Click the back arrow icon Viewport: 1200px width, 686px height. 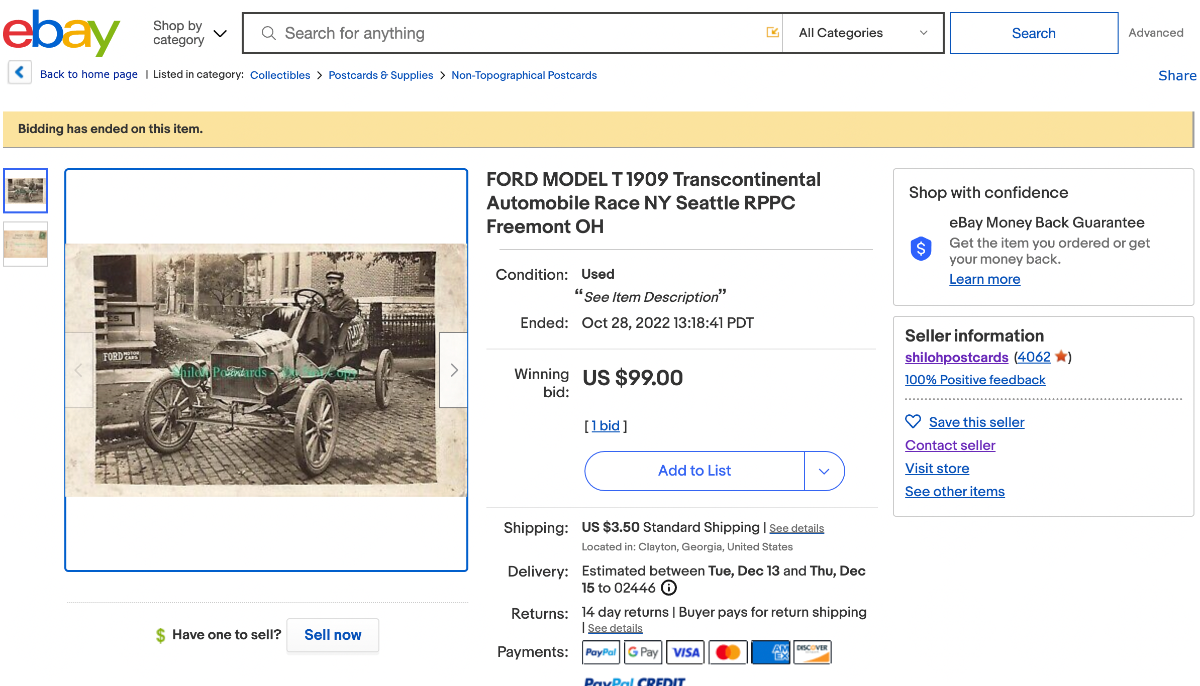pyautogui.click(x=19, y=73)
